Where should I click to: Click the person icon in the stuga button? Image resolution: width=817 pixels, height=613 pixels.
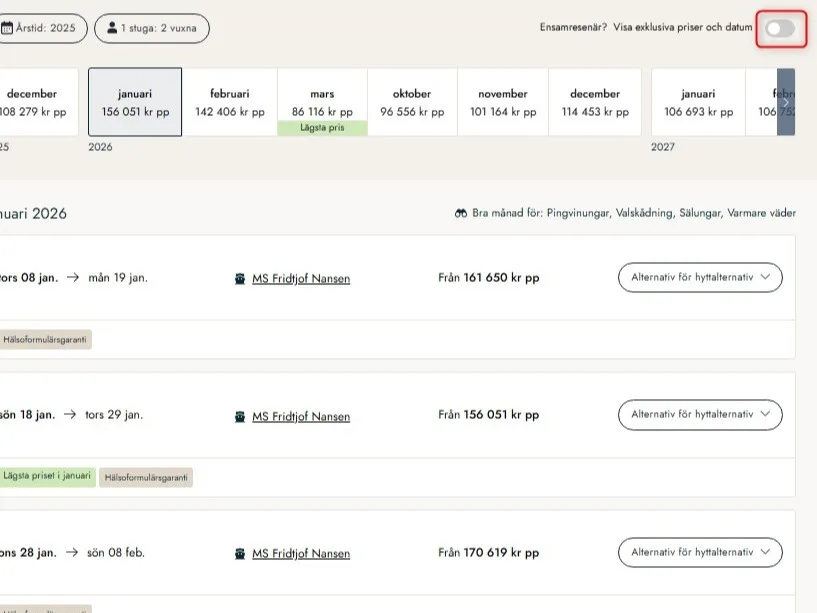coord(112,28)
